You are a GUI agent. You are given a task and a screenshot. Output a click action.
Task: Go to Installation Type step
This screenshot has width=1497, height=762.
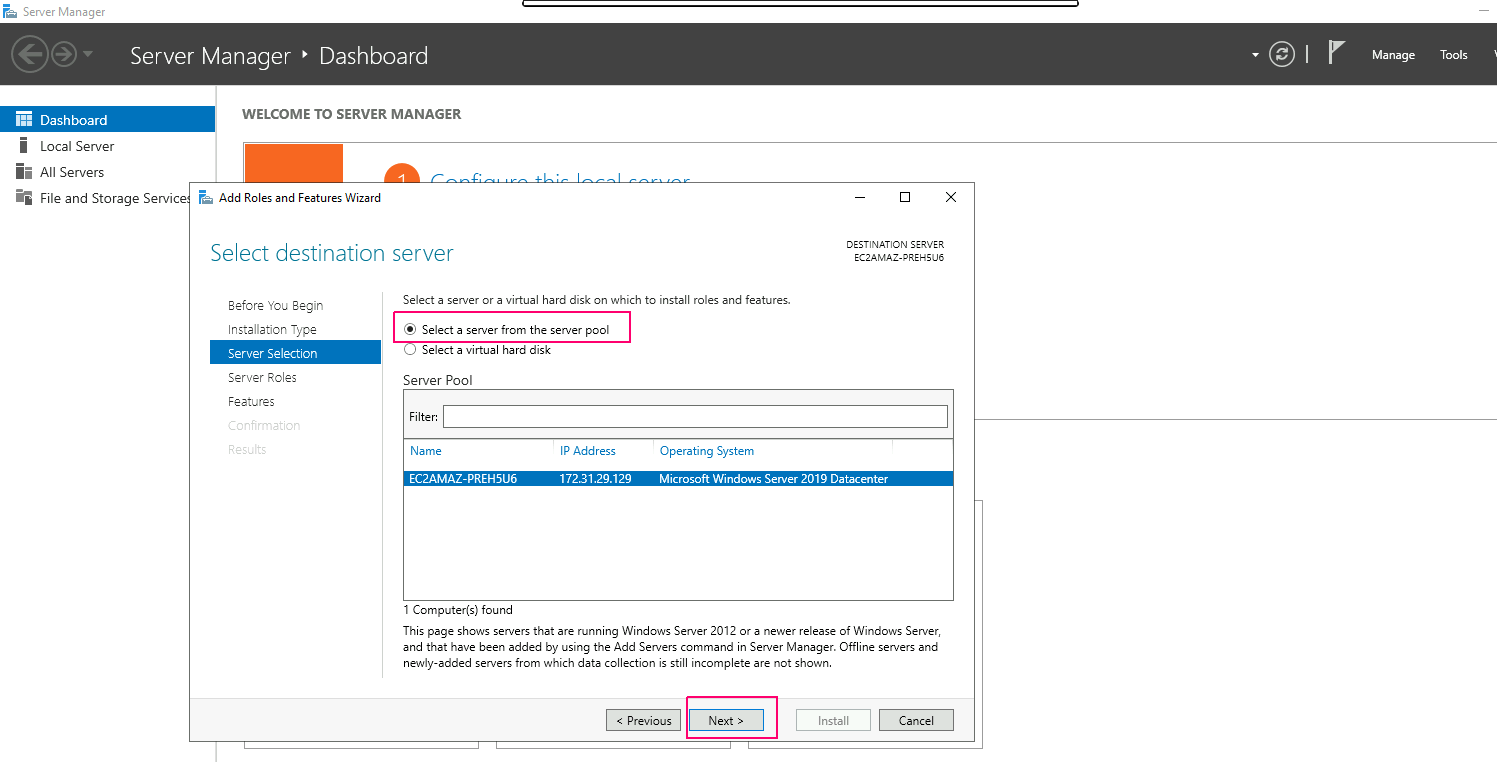pos(272,330)
